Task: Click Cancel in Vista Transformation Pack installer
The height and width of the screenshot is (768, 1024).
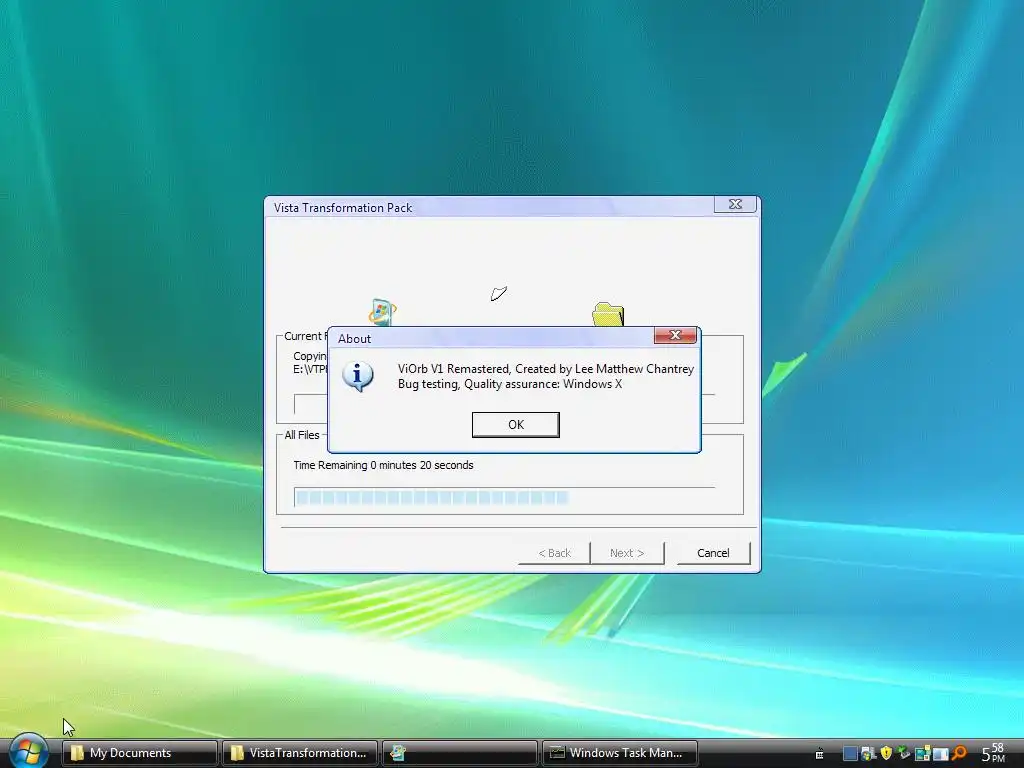Action: pyautogui.click(x=713, y=553)
